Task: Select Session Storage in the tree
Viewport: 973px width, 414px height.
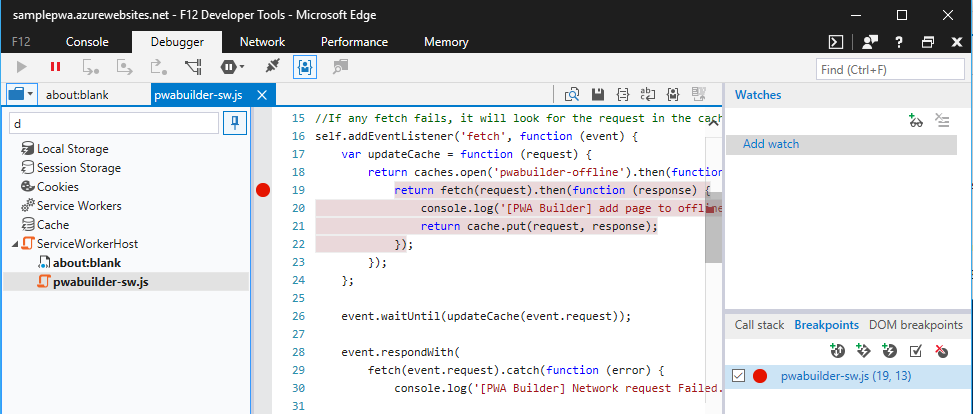Action: click(x=79, y=168)
